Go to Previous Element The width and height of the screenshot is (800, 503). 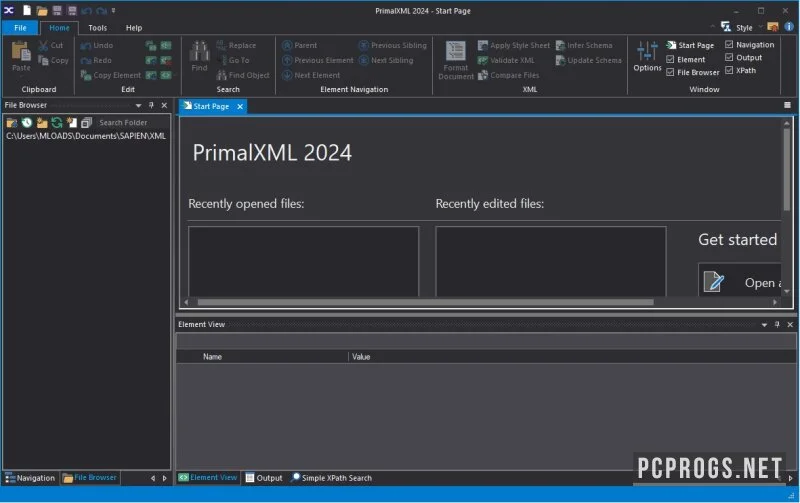[x=318, y=60]
